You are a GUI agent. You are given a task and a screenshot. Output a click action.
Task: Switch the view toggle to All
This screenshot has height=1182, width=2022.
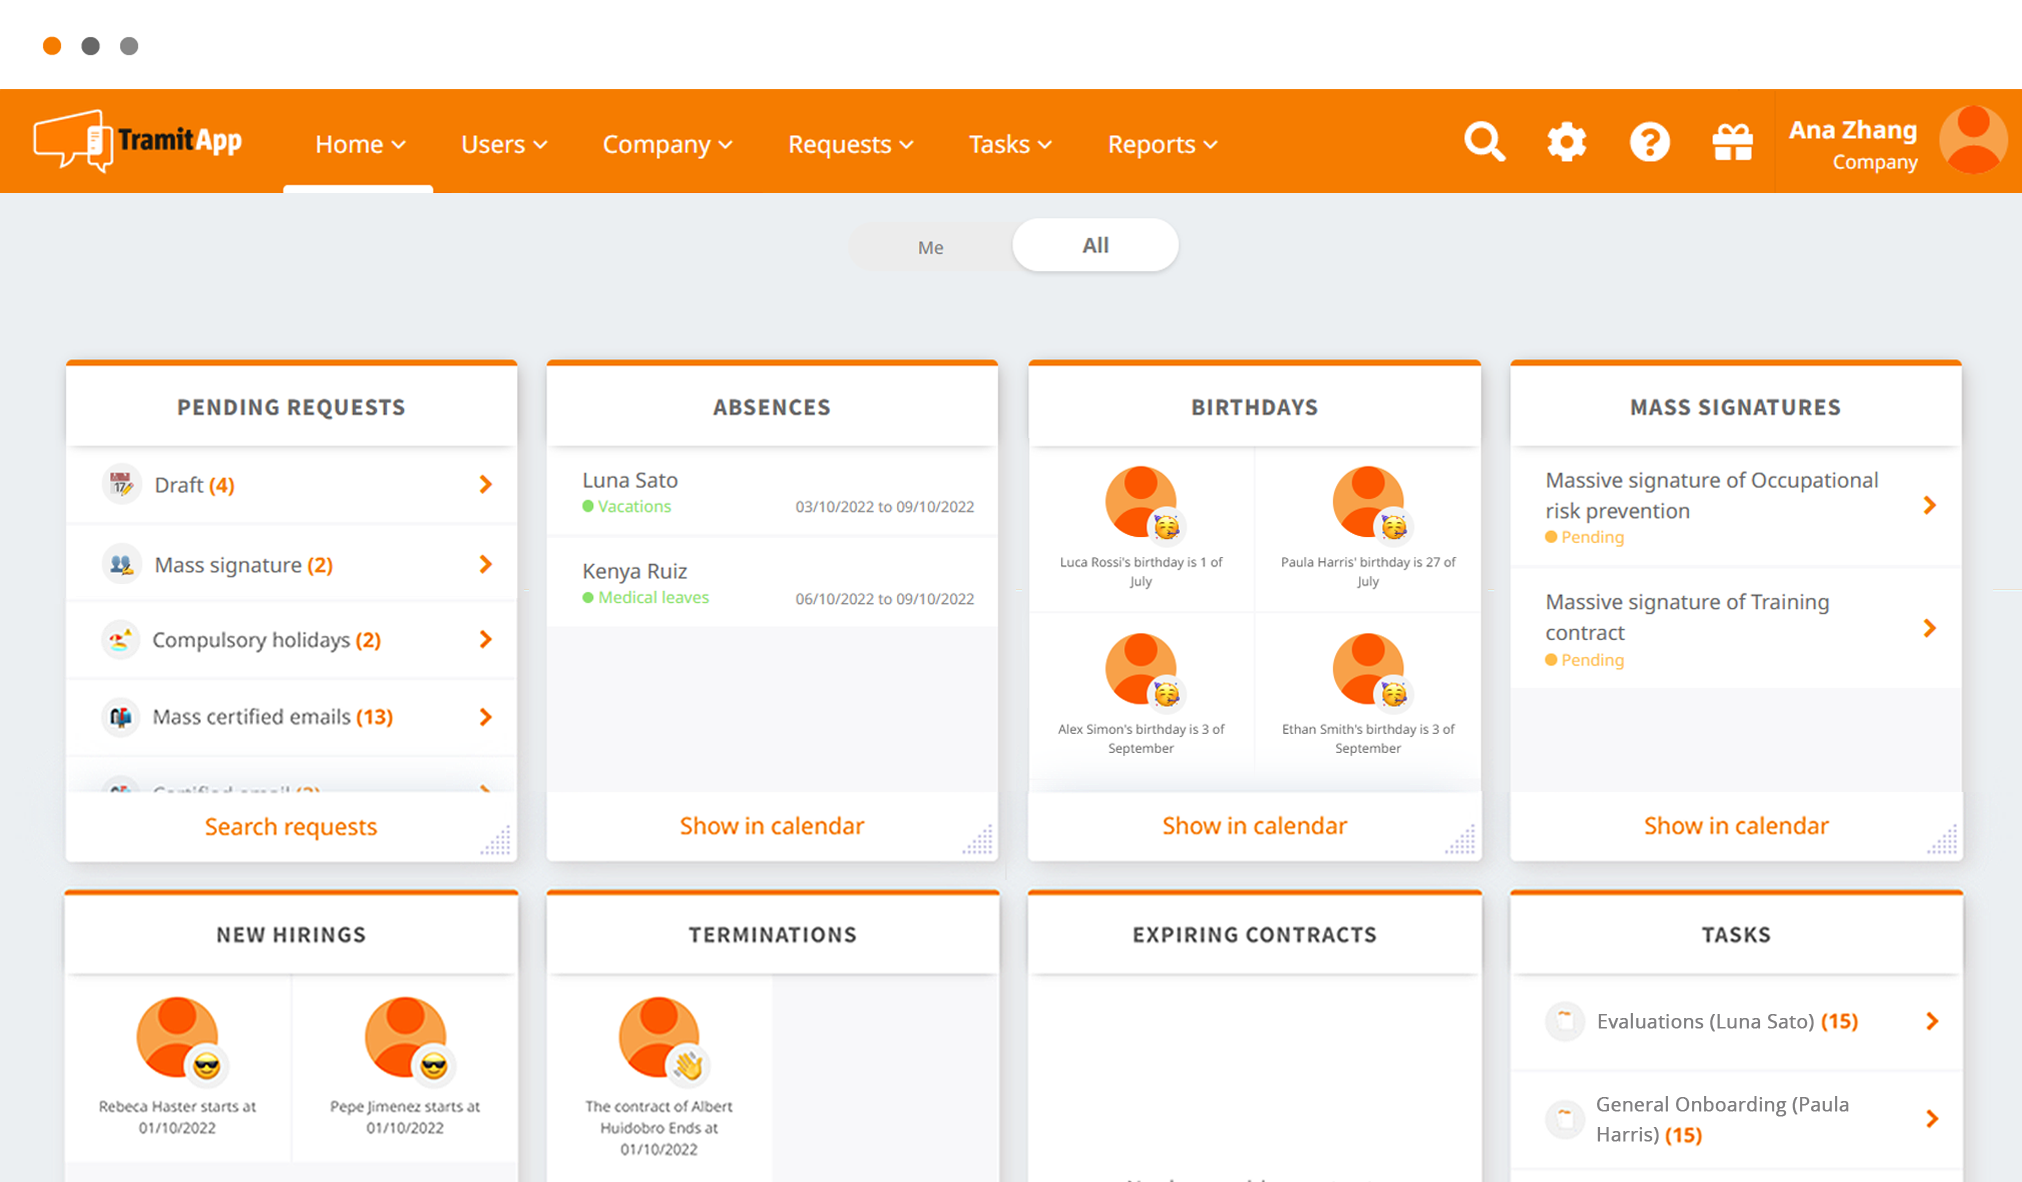coord(1096,245)
